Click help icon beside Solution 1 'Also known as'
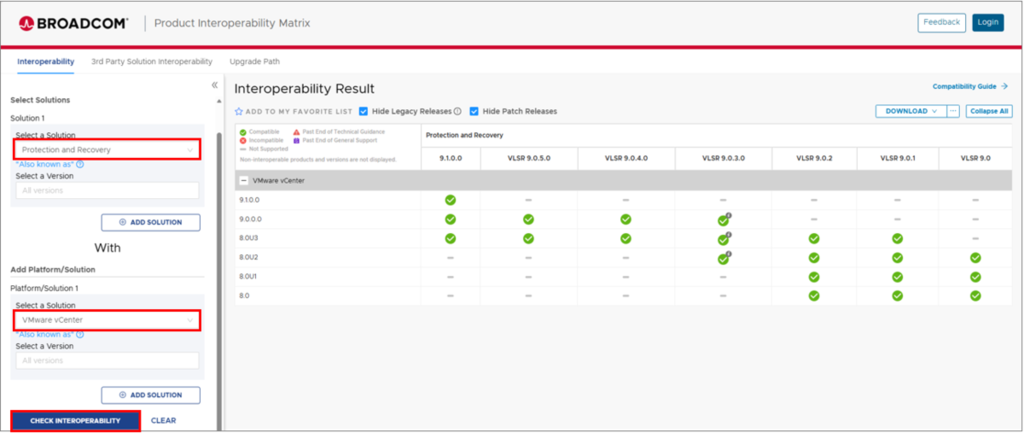This screenshot has height=433, width=1024. coord(80,165)
